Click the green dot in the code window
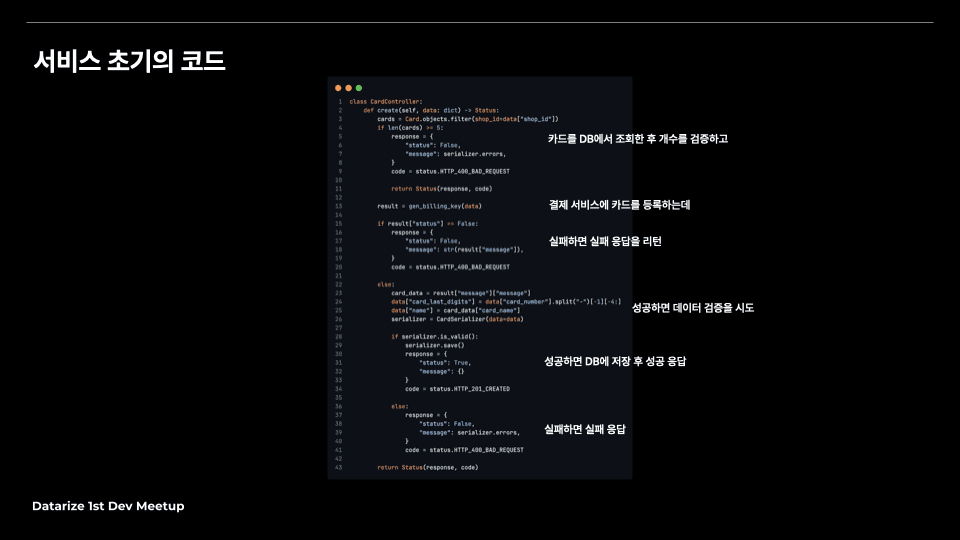Screen dimensions: 960x540 point(359,88)
